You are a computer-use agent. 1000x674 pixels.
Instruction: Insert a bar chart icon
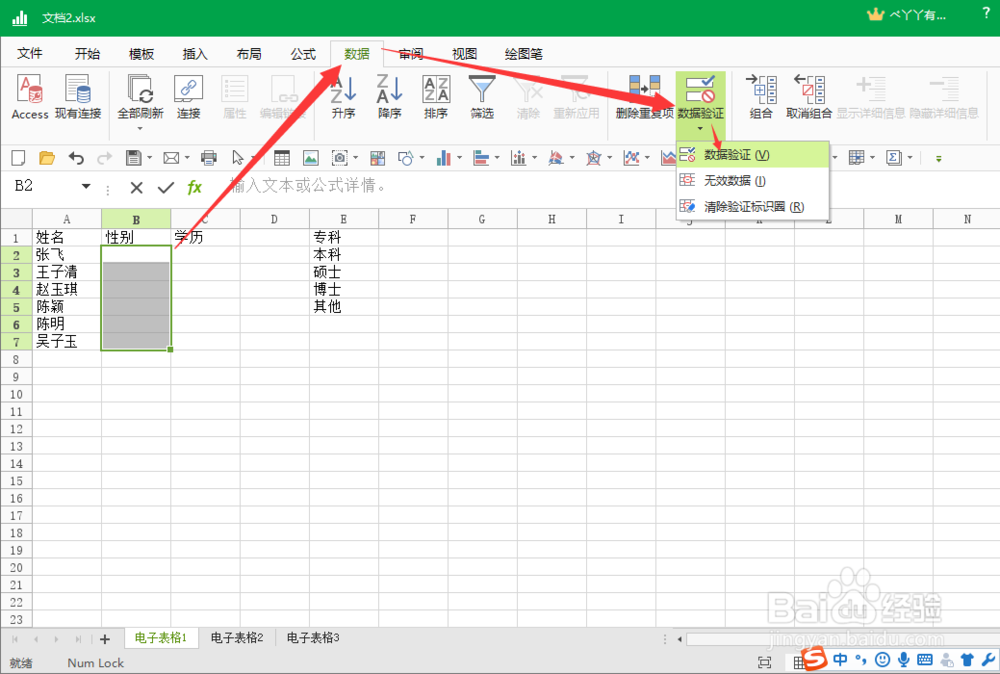pos(481,158)
